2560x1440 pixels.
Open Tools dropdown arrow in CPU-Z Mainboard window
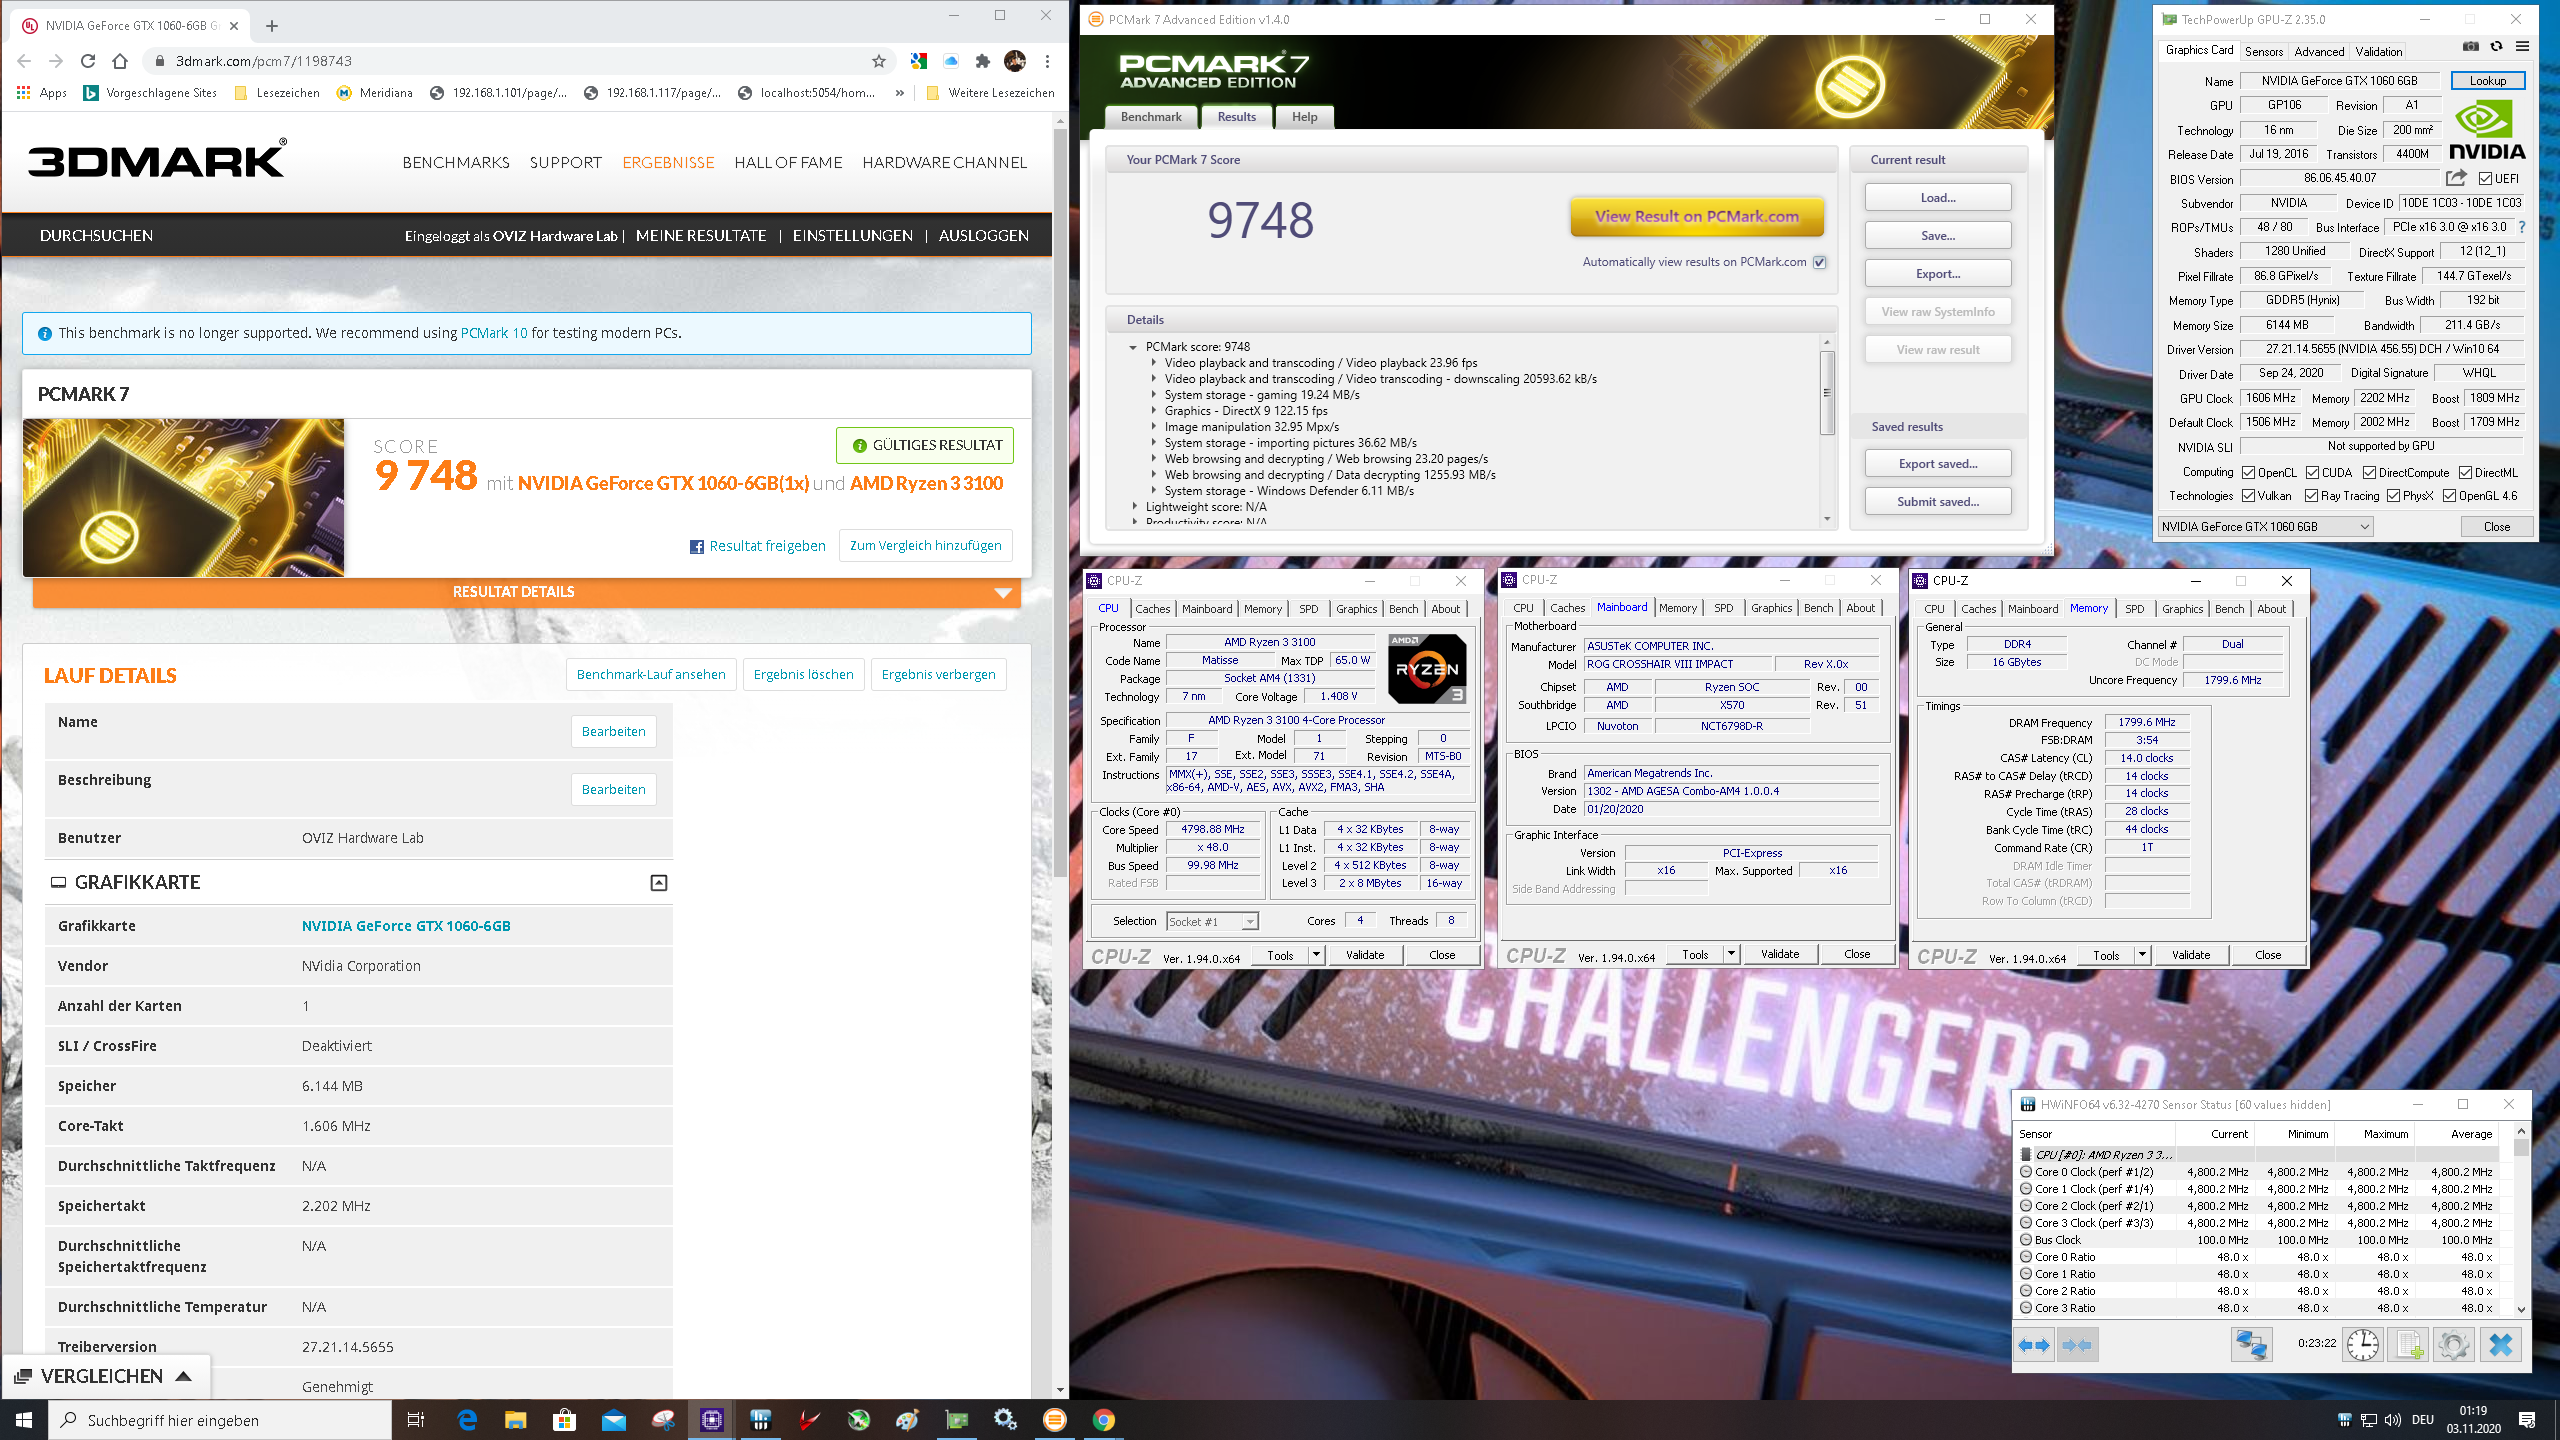[1732, 954]
